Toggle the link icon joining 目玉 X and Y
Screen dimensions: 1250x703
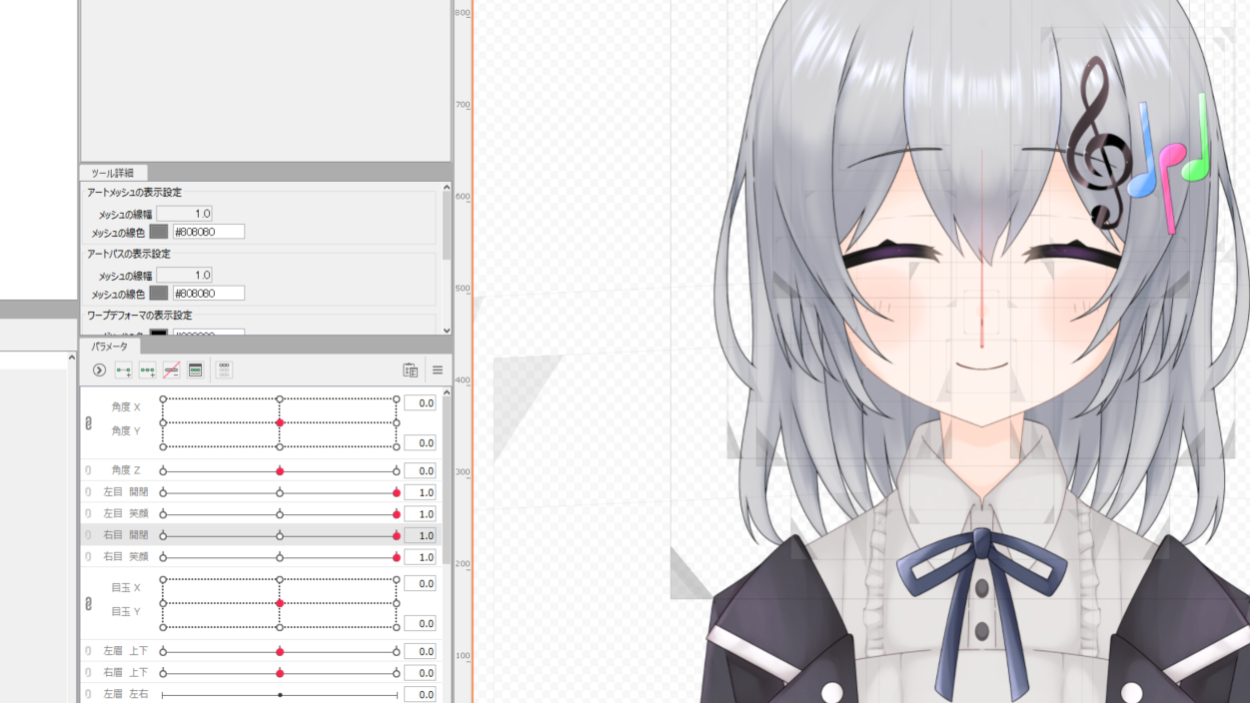pyautogui.click(x=88, y=604)
